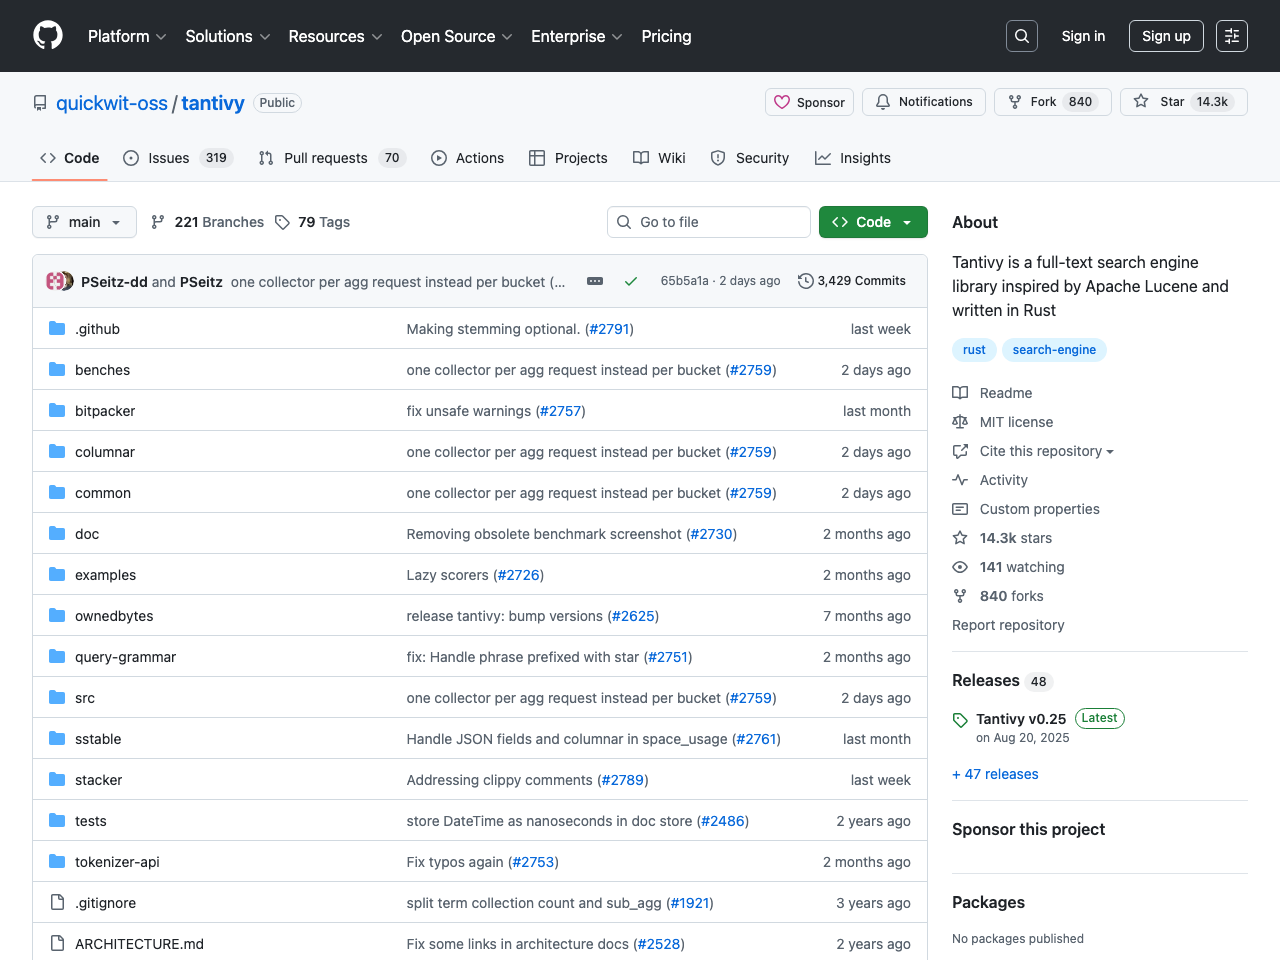1280x960 pixels.
Task: Click the Notifications bell button
Action: click(x=924, y=102)
